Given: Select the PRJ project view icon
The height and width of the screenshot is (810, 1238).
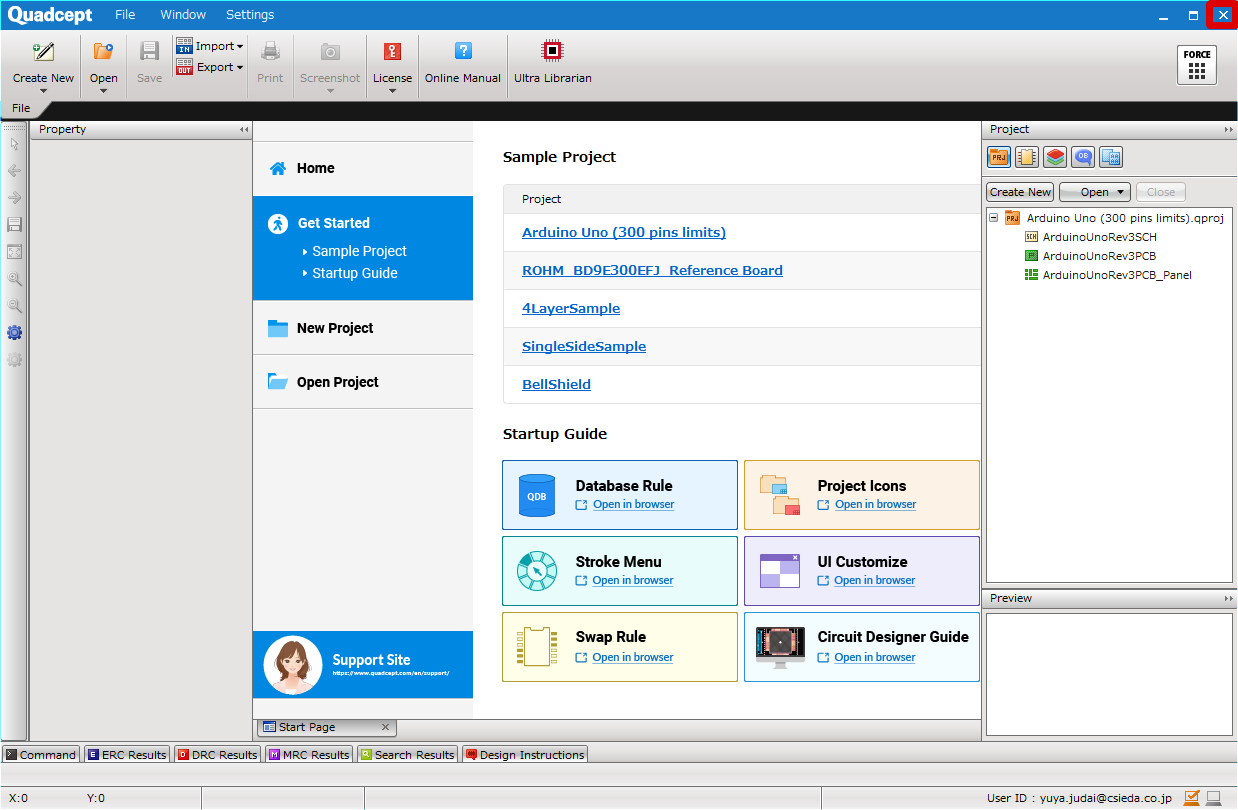Looking at the screenshot, I should (x=999, y=157).
